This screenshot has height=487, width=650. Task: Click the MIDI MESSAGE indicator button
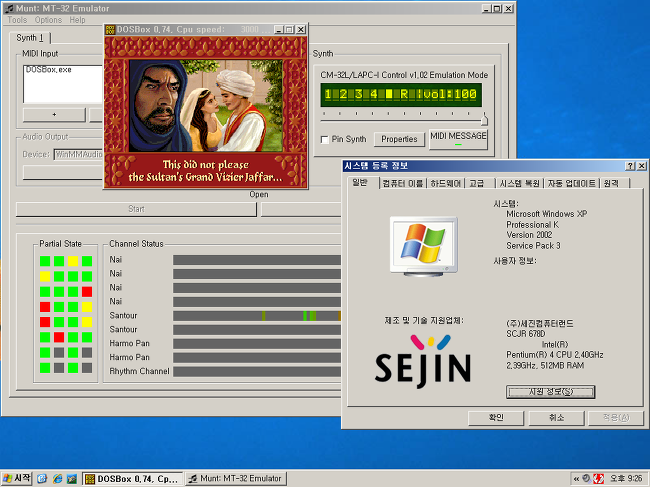pyautogui.click(x=458, y=138)
